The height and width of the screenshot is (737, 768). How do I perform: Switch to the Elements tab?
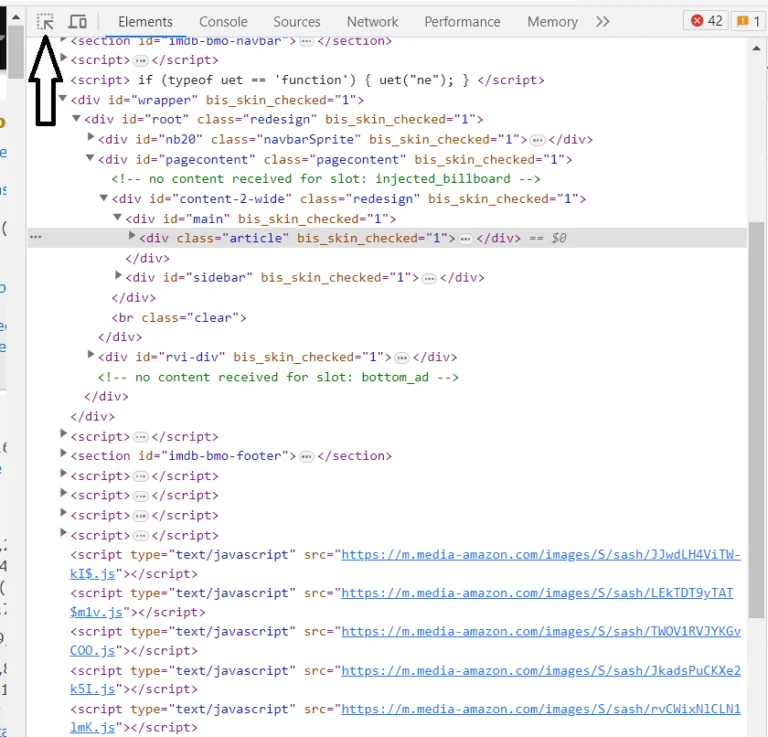point(145,22)
